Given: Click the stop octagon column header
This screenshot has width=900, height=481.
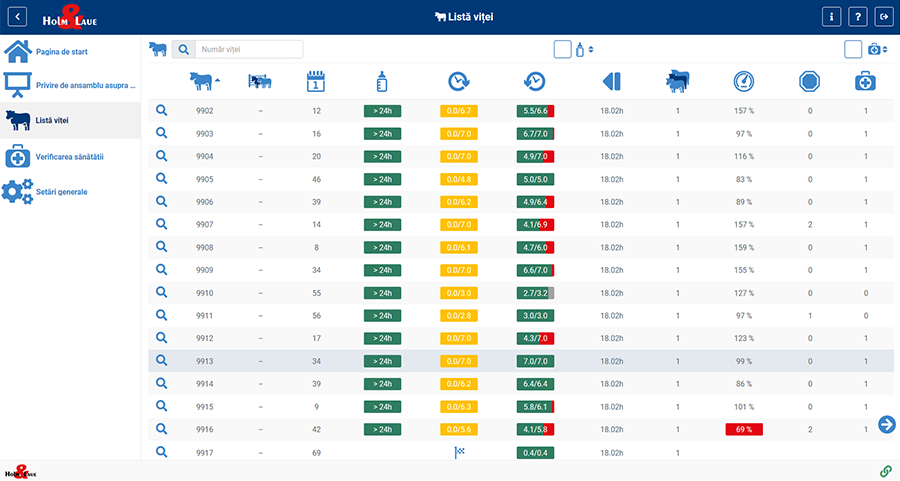Looking at the screenshot, I should [809, 82].
